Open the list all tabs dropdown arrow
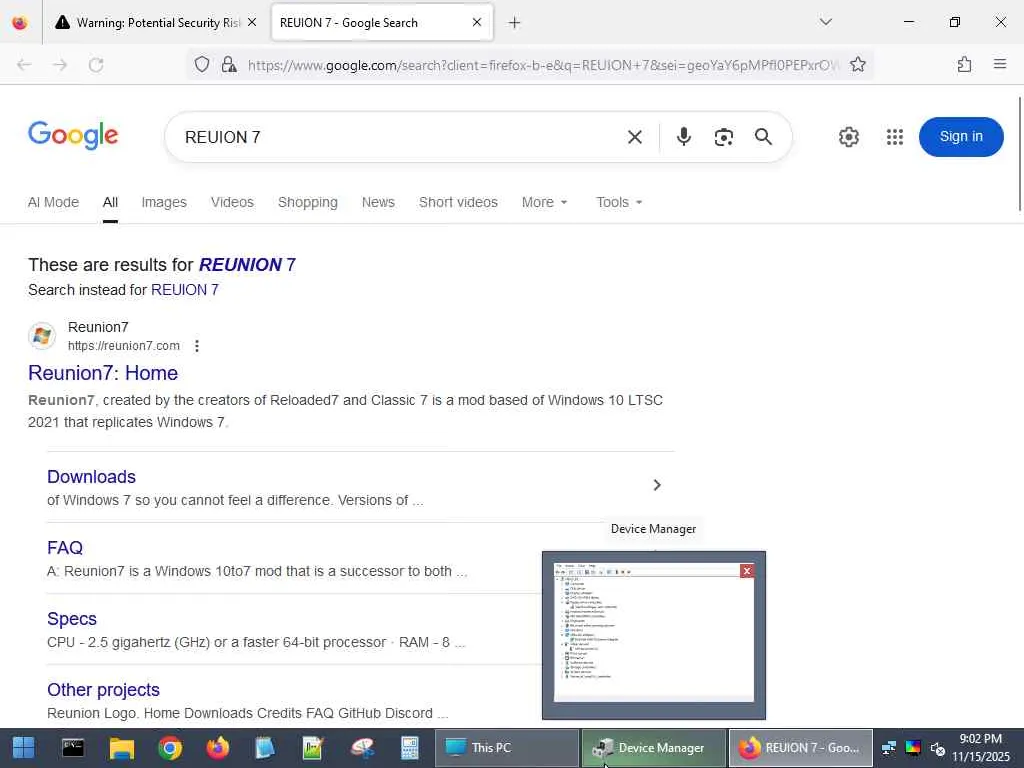The image size is (1024, 768). tap(826, 22)
